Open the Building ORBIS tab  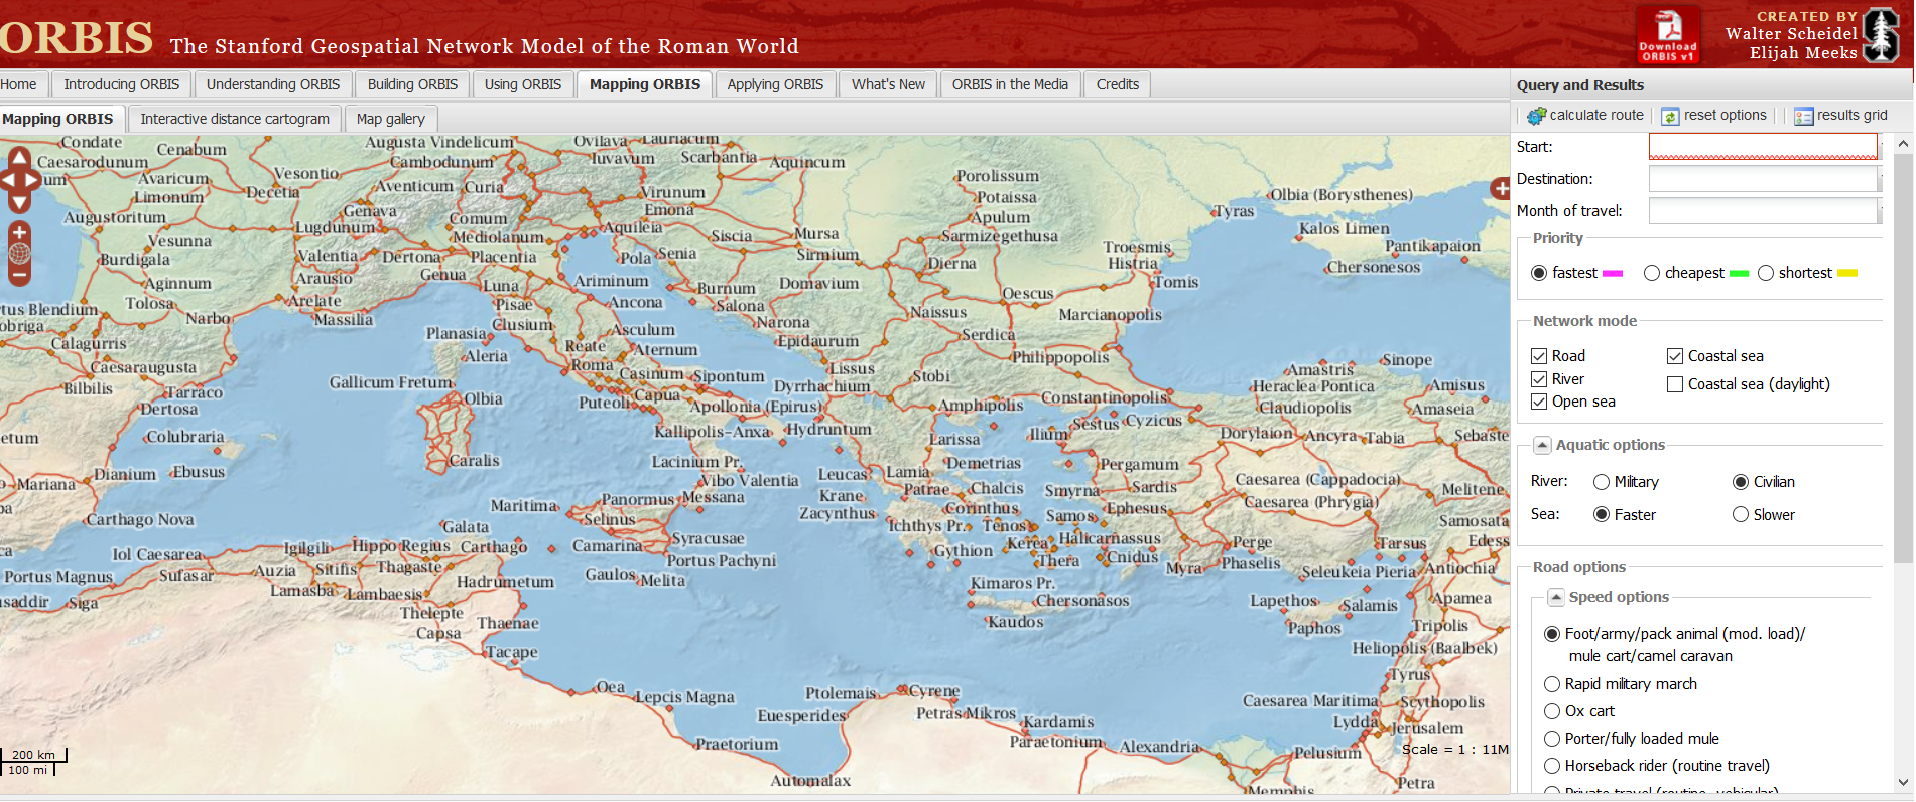(x=413, y=84)
